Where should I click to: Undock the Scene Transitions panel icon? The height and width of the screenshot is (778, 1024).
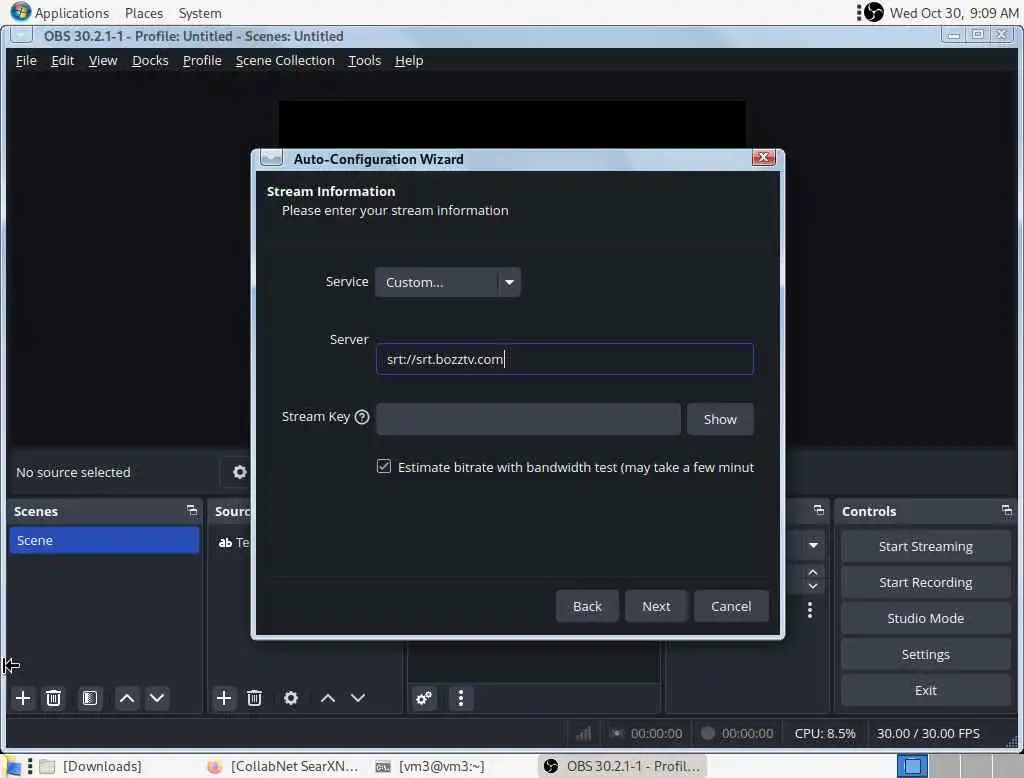pos(819,510)
